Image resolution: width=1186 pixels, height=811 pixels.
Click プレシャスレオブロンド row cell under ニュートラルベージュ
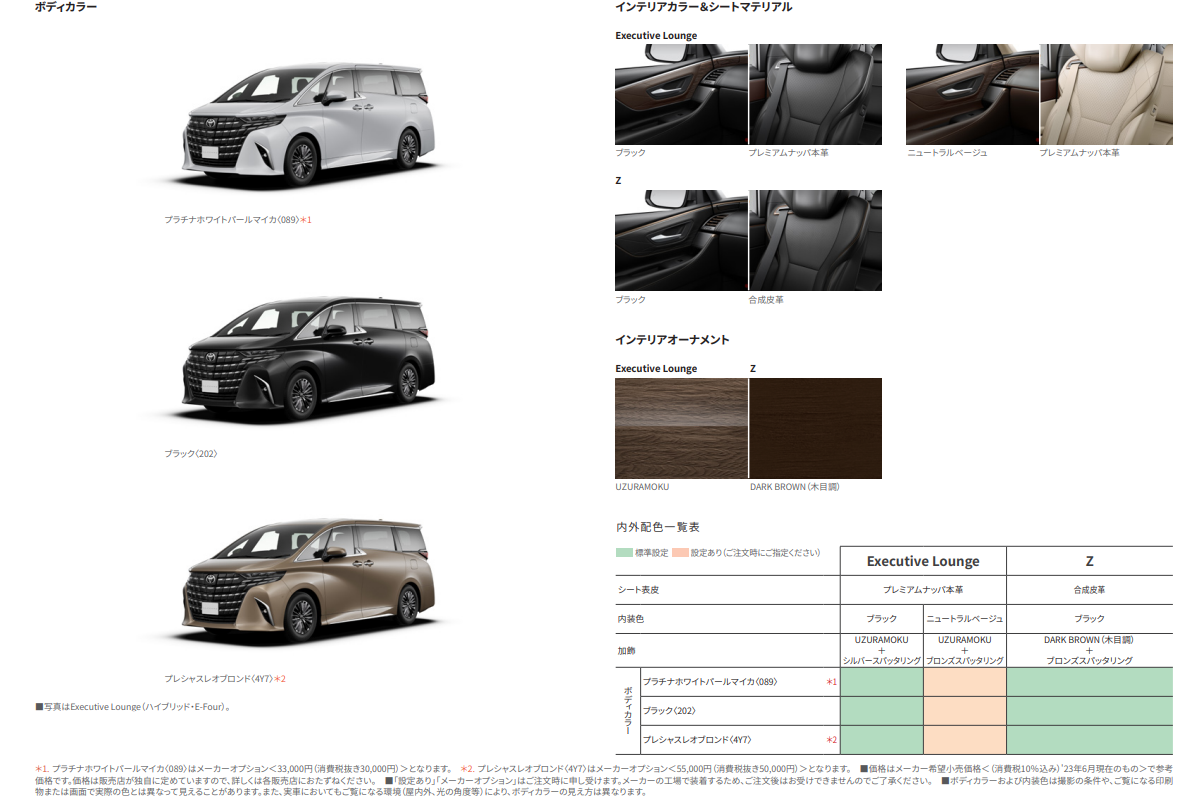coord(964,740)
